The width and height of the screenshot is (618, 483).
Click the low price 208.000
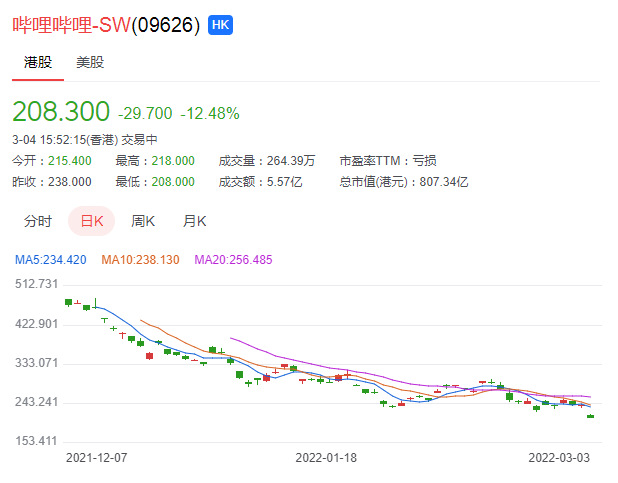coord(173,182)
